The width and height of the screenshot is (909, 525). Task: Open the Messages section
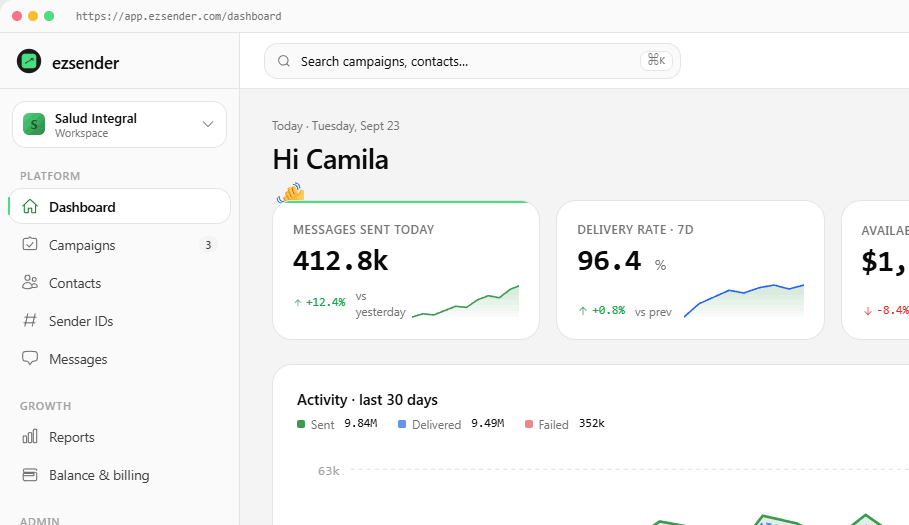[x=119, y=359]
